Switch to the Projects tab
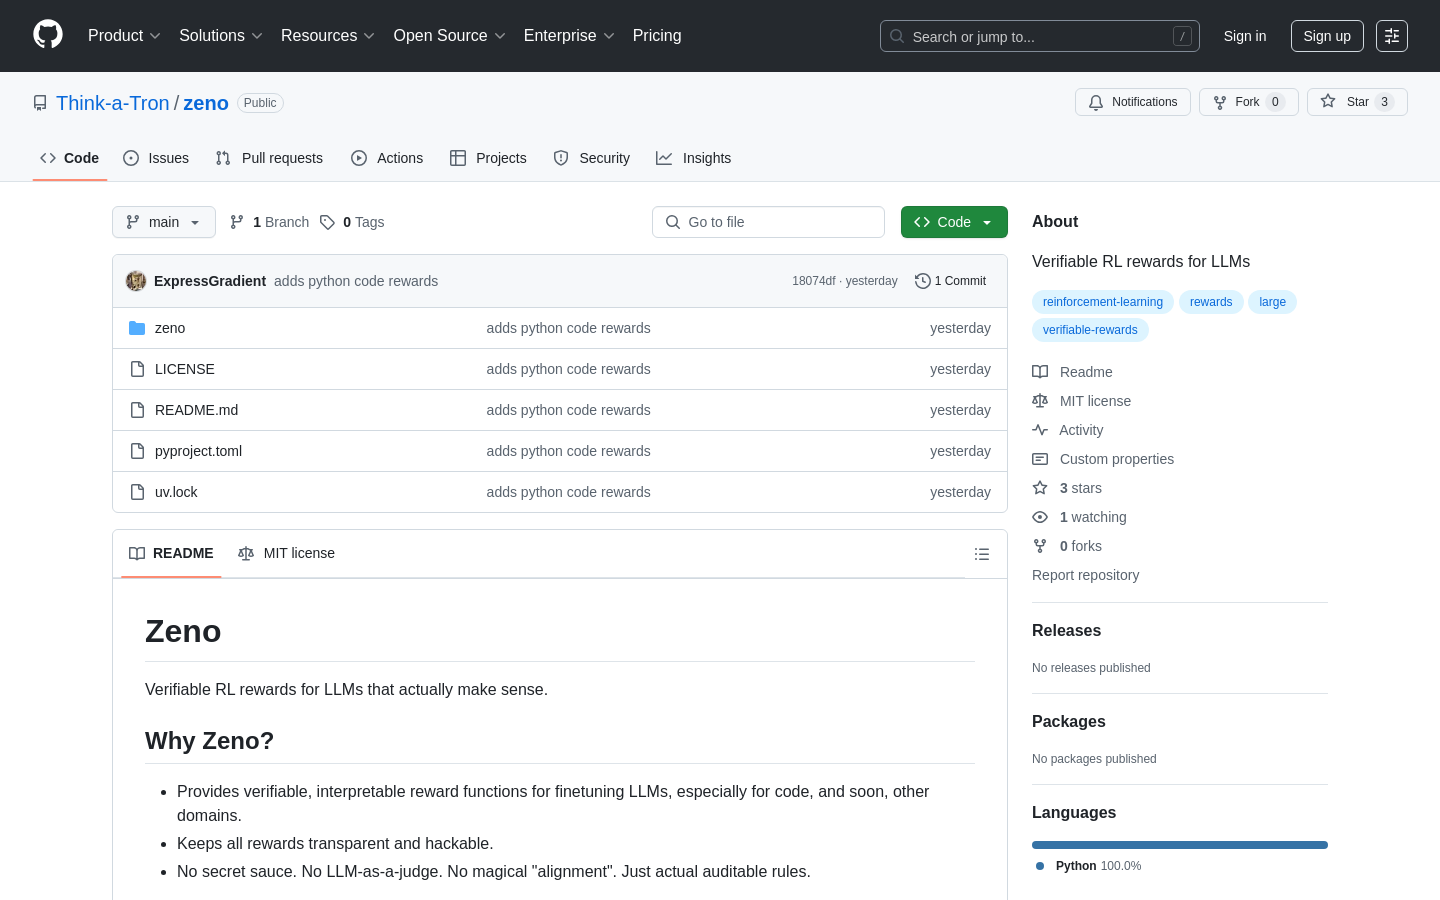Viewport: 1440px width, 900px height. (488, 158)
